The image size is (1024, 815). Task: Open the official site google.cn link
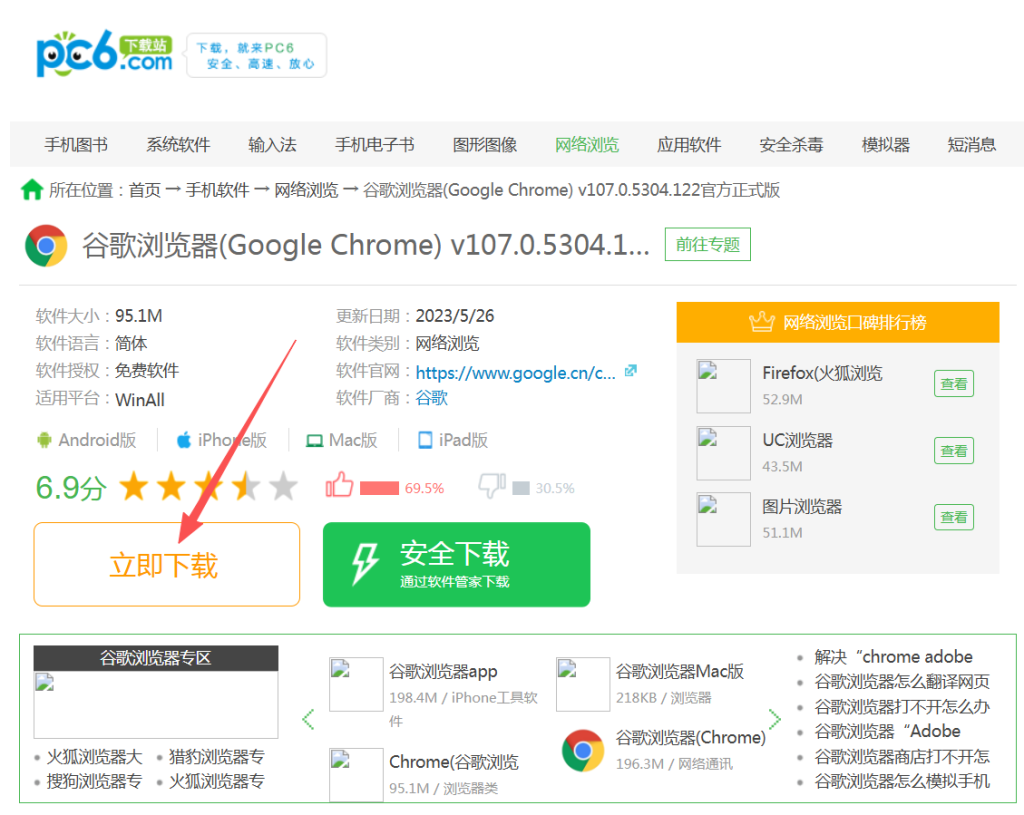tap(515, 372)
